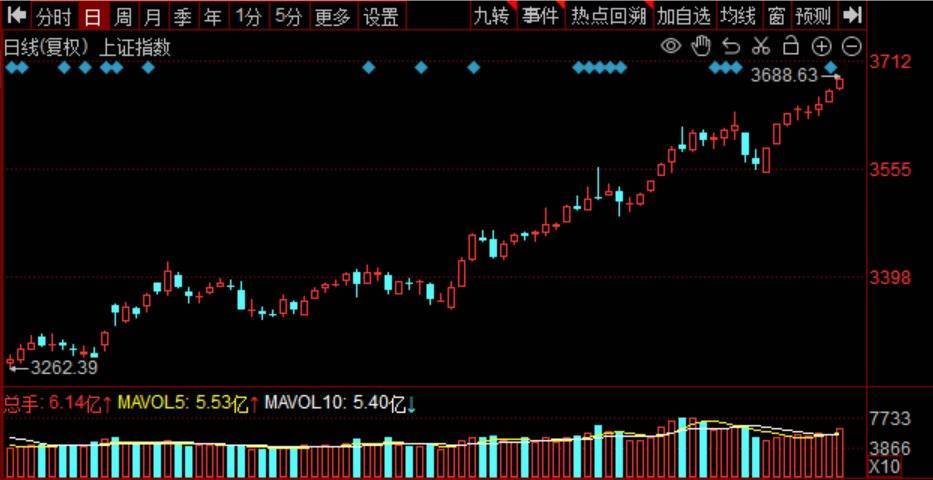This screenshot has height=480, width=933.
Task: Open the 更多 more periods dropdown
Action: tap(333, 17)
